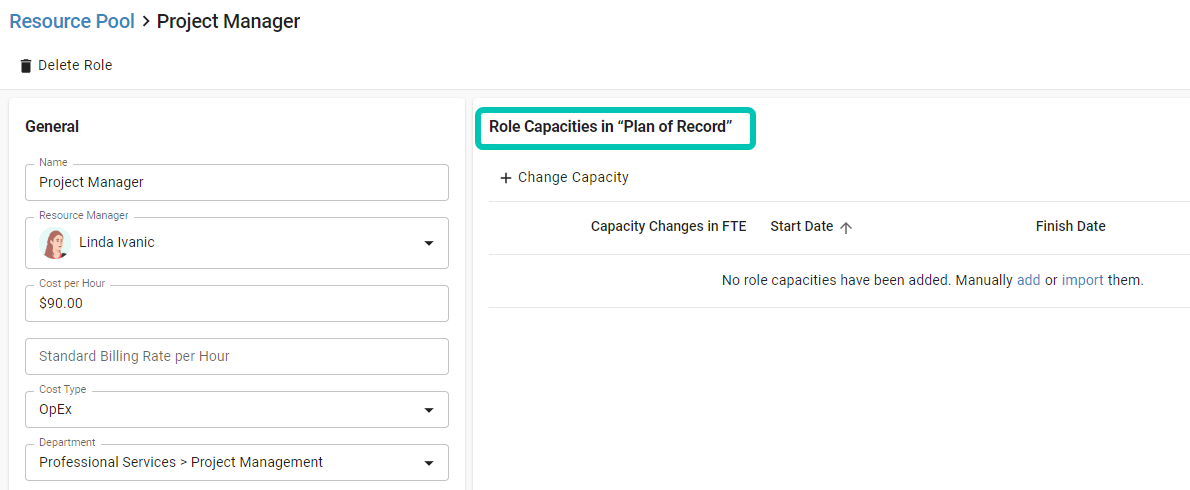The image size is (1190, 490).
Task: Click the import link for role capacities
Action: pos(1082,280)
